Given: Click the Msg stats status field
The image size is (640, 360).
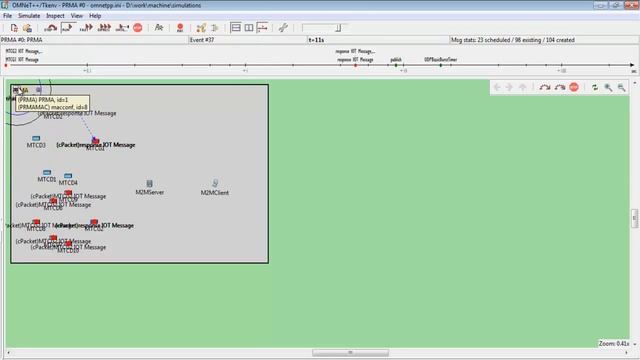Looking at the screenshot, I should pos(543,40).
